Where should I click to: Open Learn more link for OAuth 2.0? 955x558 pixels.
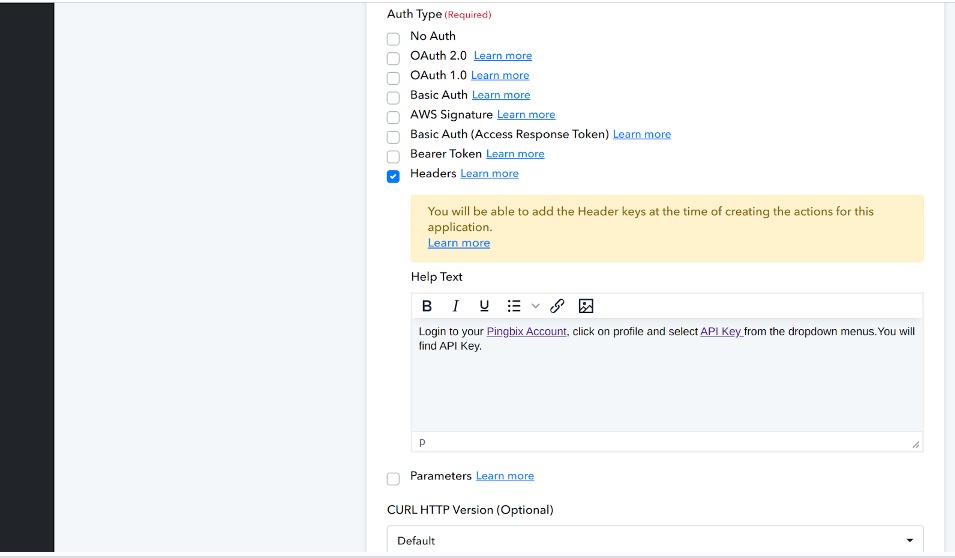(x=502, y=55)
